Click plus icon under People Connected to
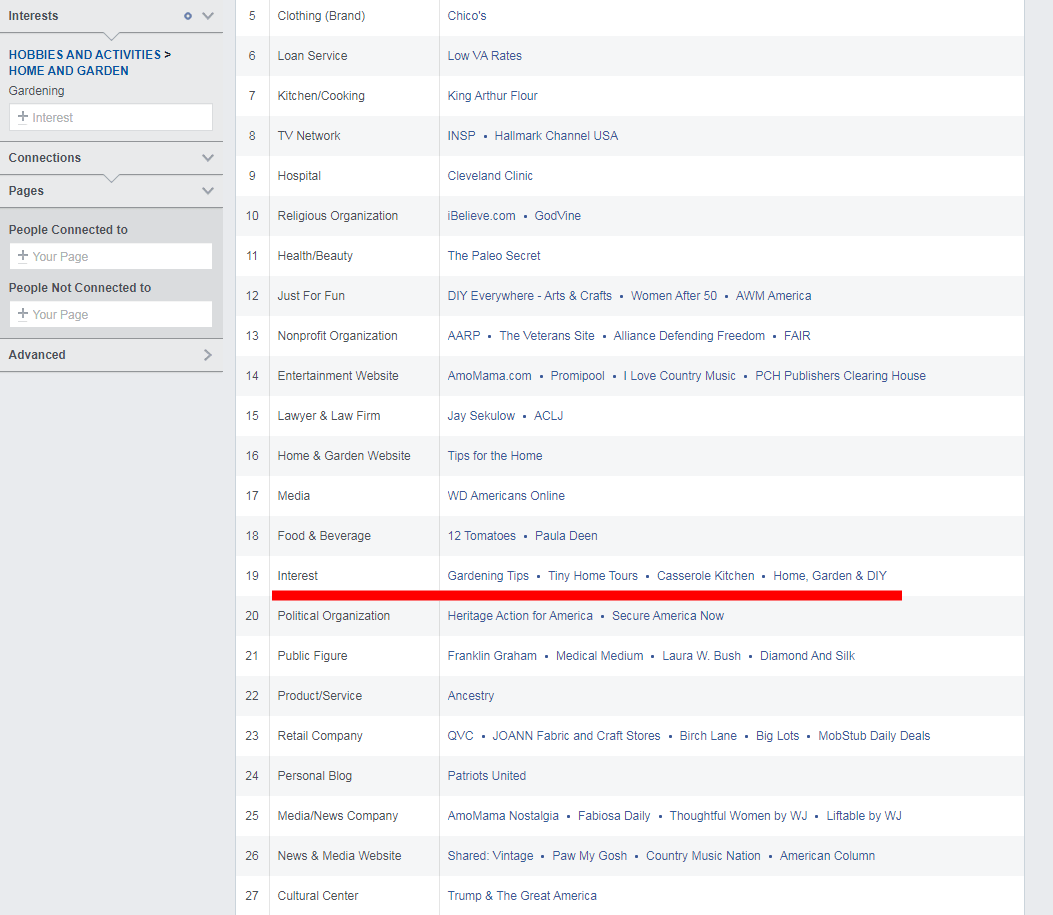This screenshot has height=915, width=1053. (23, 256)
